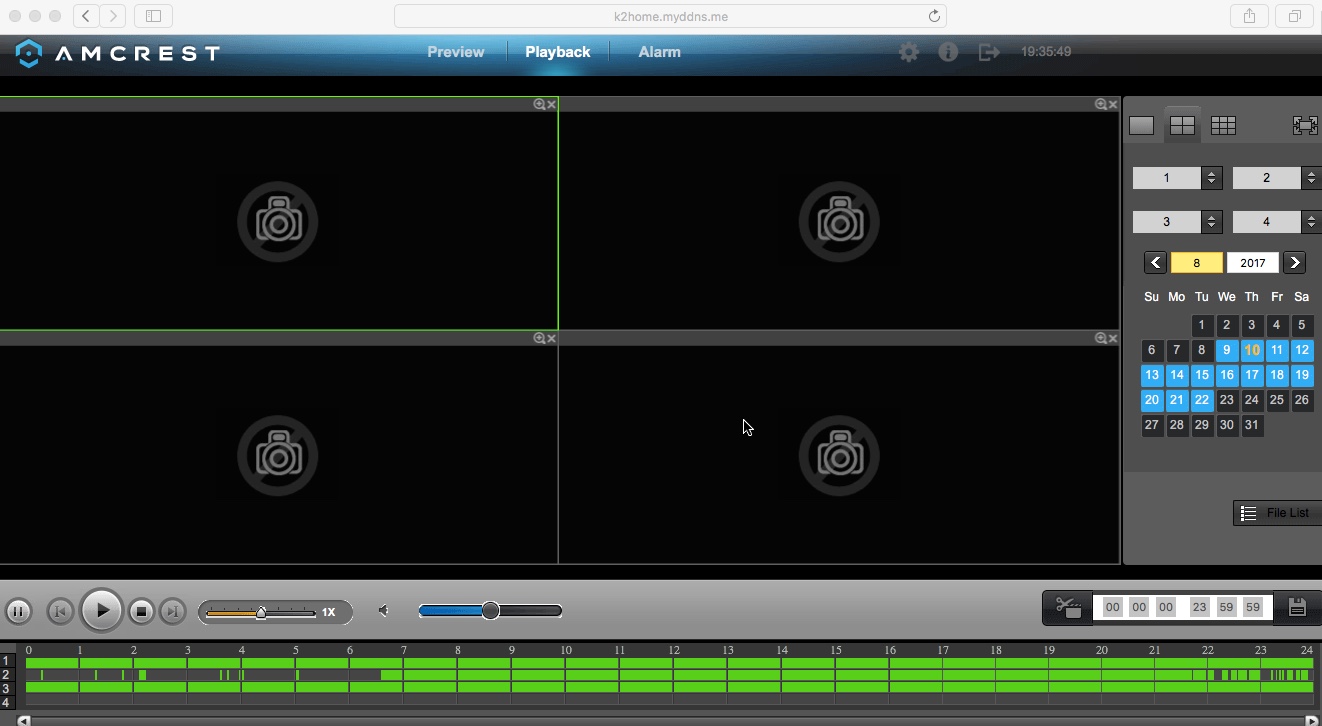1322x726 pixels.
Task: Click the logout icon in header
Action: pos(989,52)
